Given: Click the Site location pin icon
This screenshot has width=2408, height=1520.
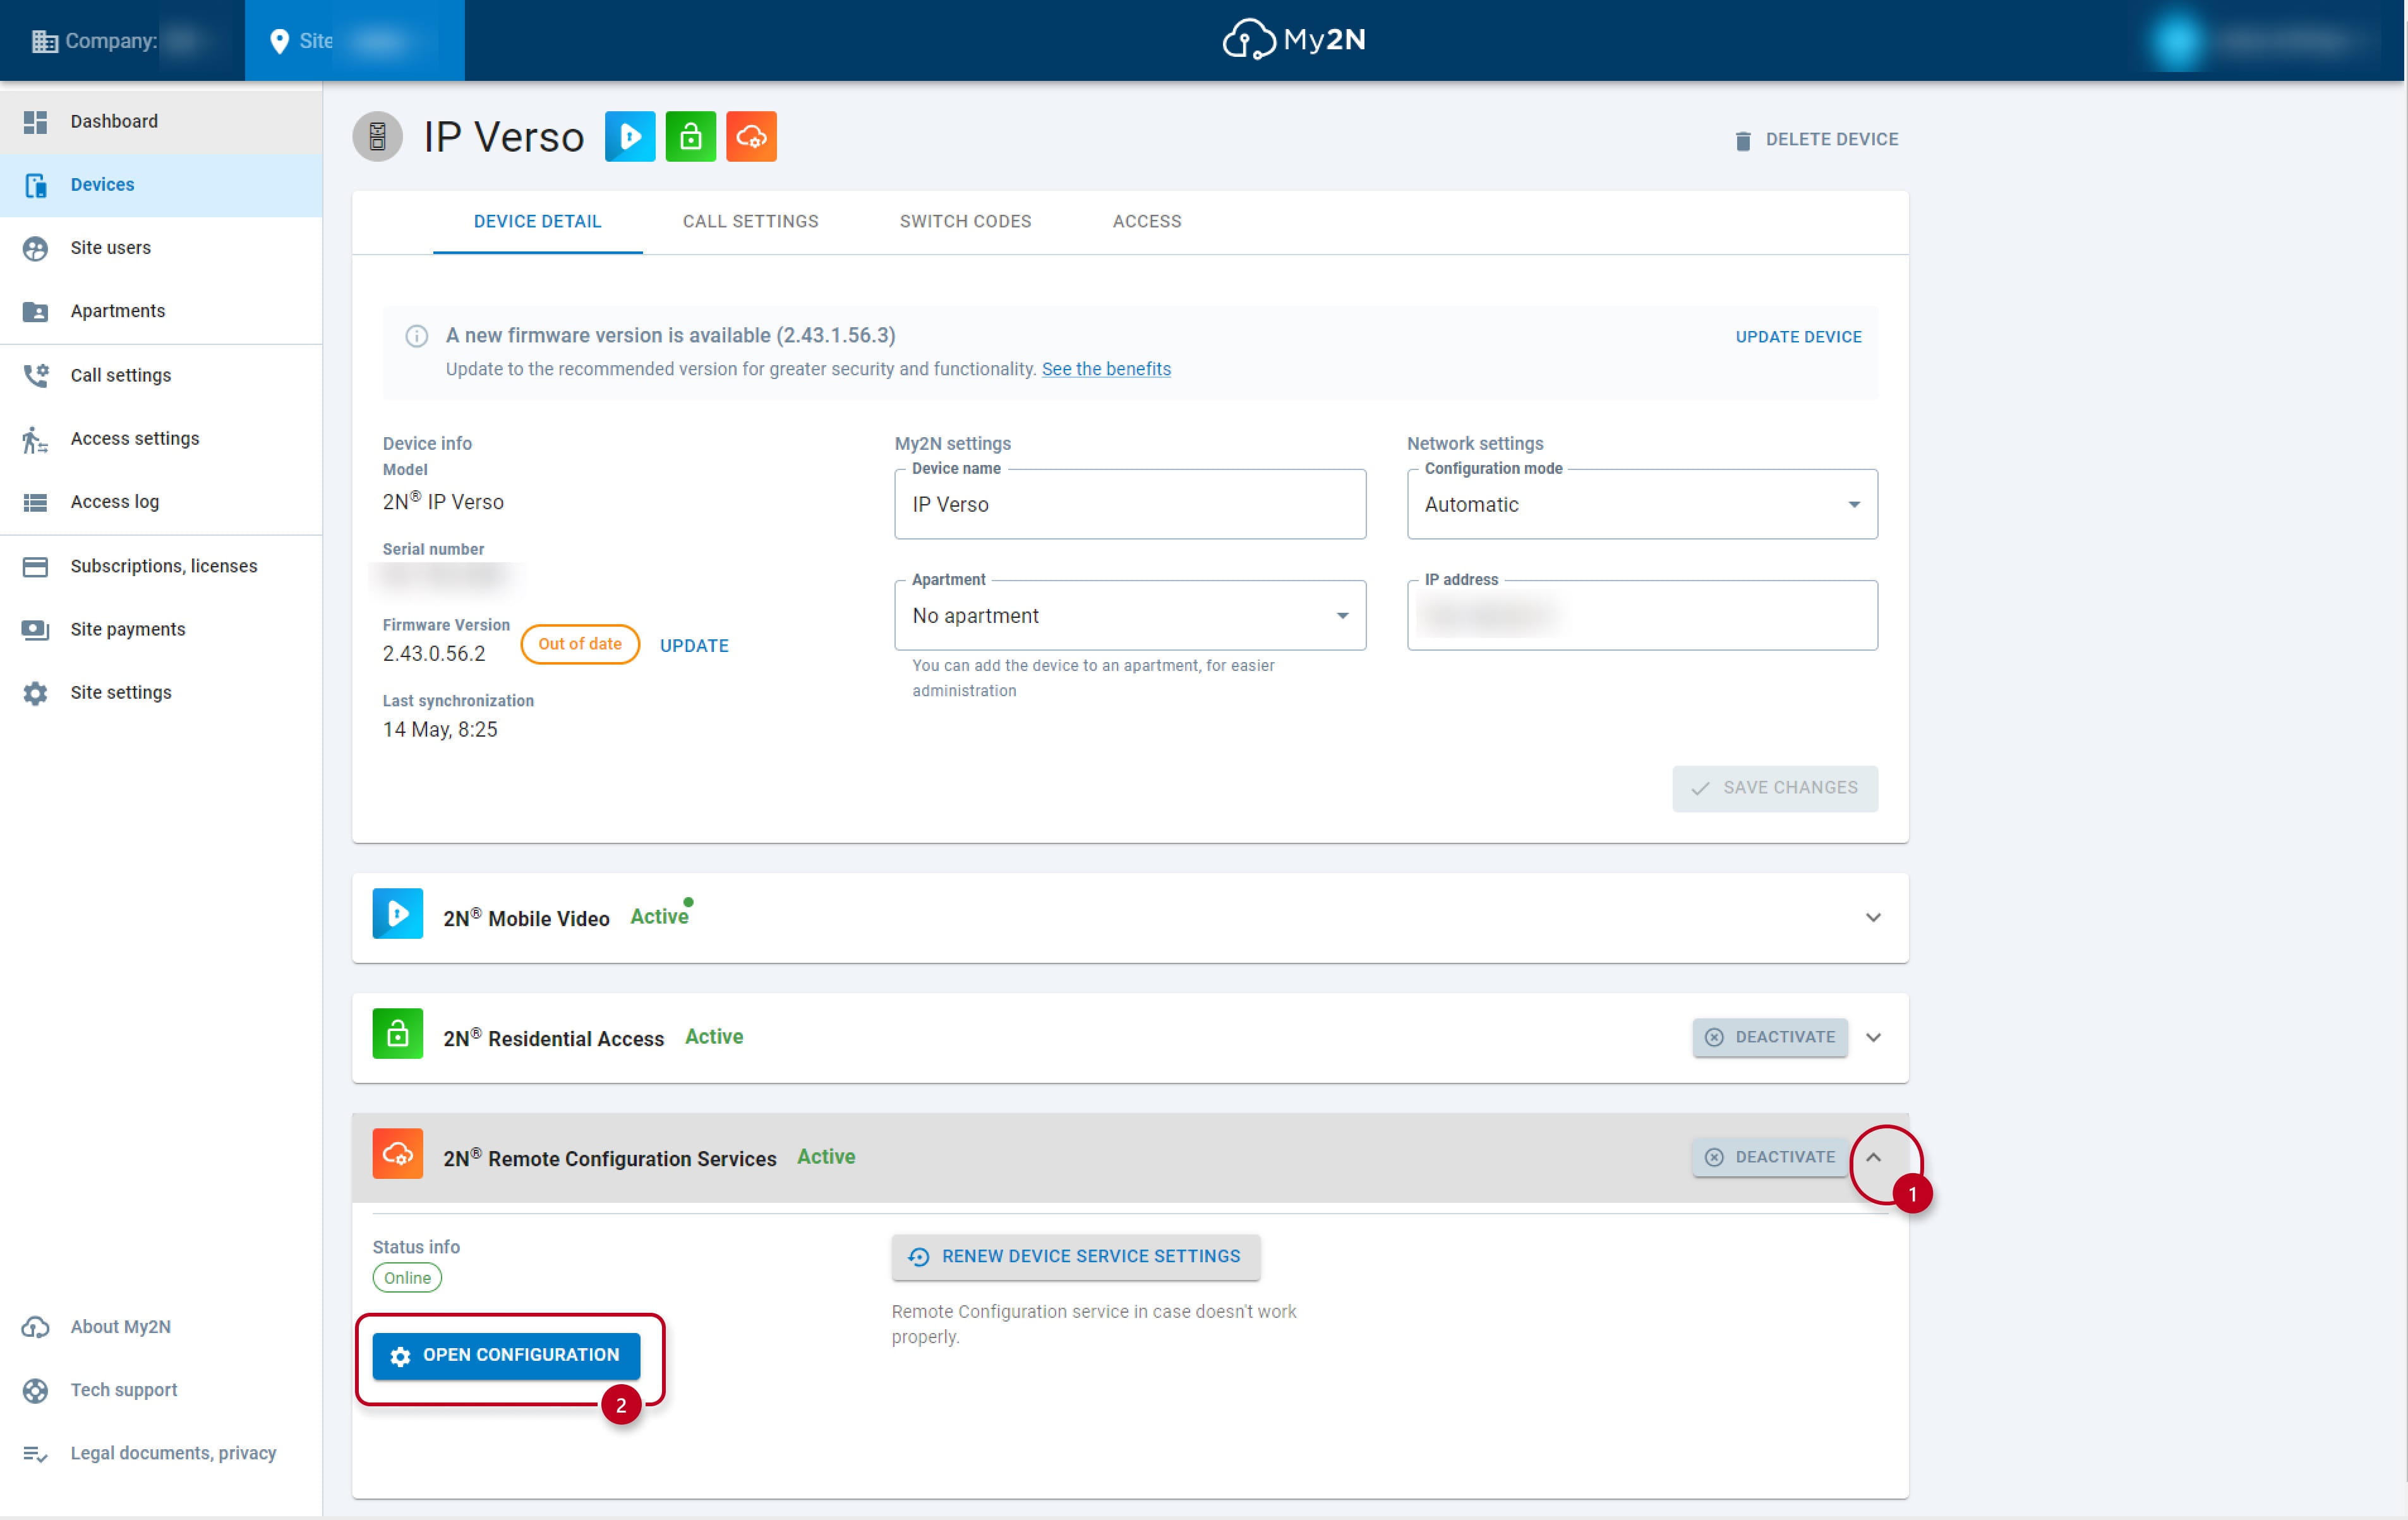Looking at the screenshot, I should click(280, 41).
